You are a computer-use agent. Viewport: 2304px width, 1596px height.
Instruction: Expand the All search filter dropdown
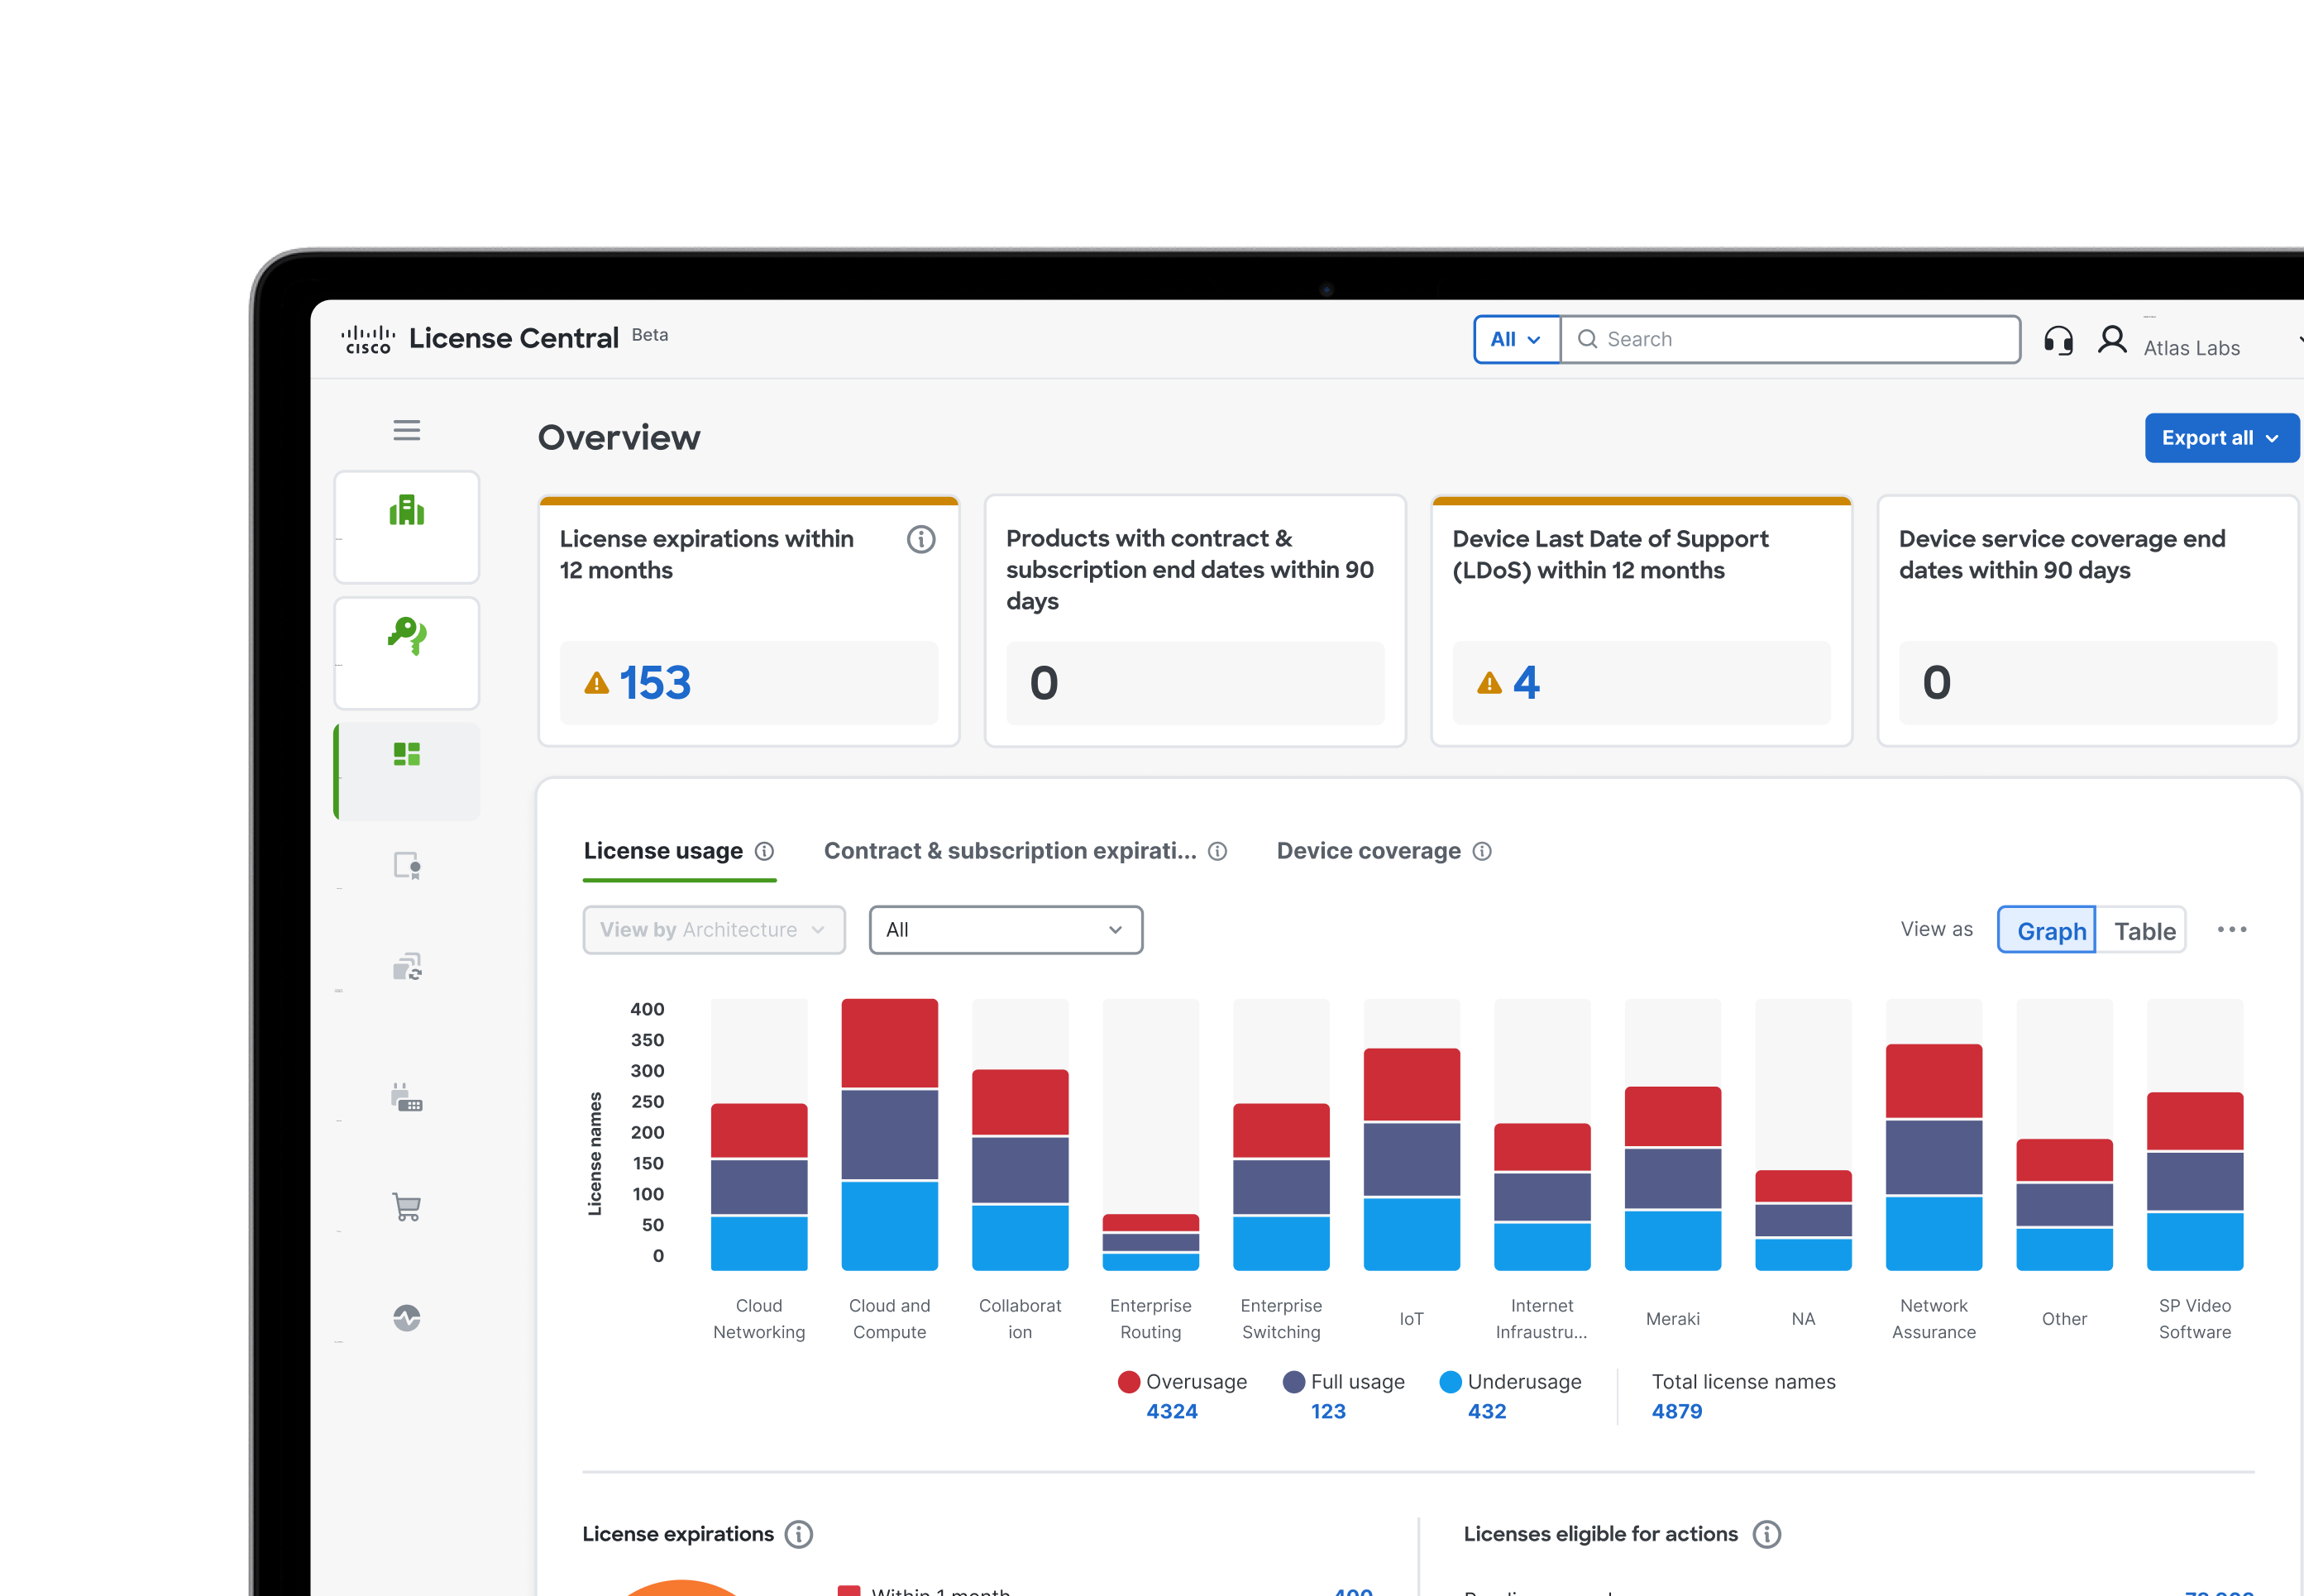point(1515,340)
